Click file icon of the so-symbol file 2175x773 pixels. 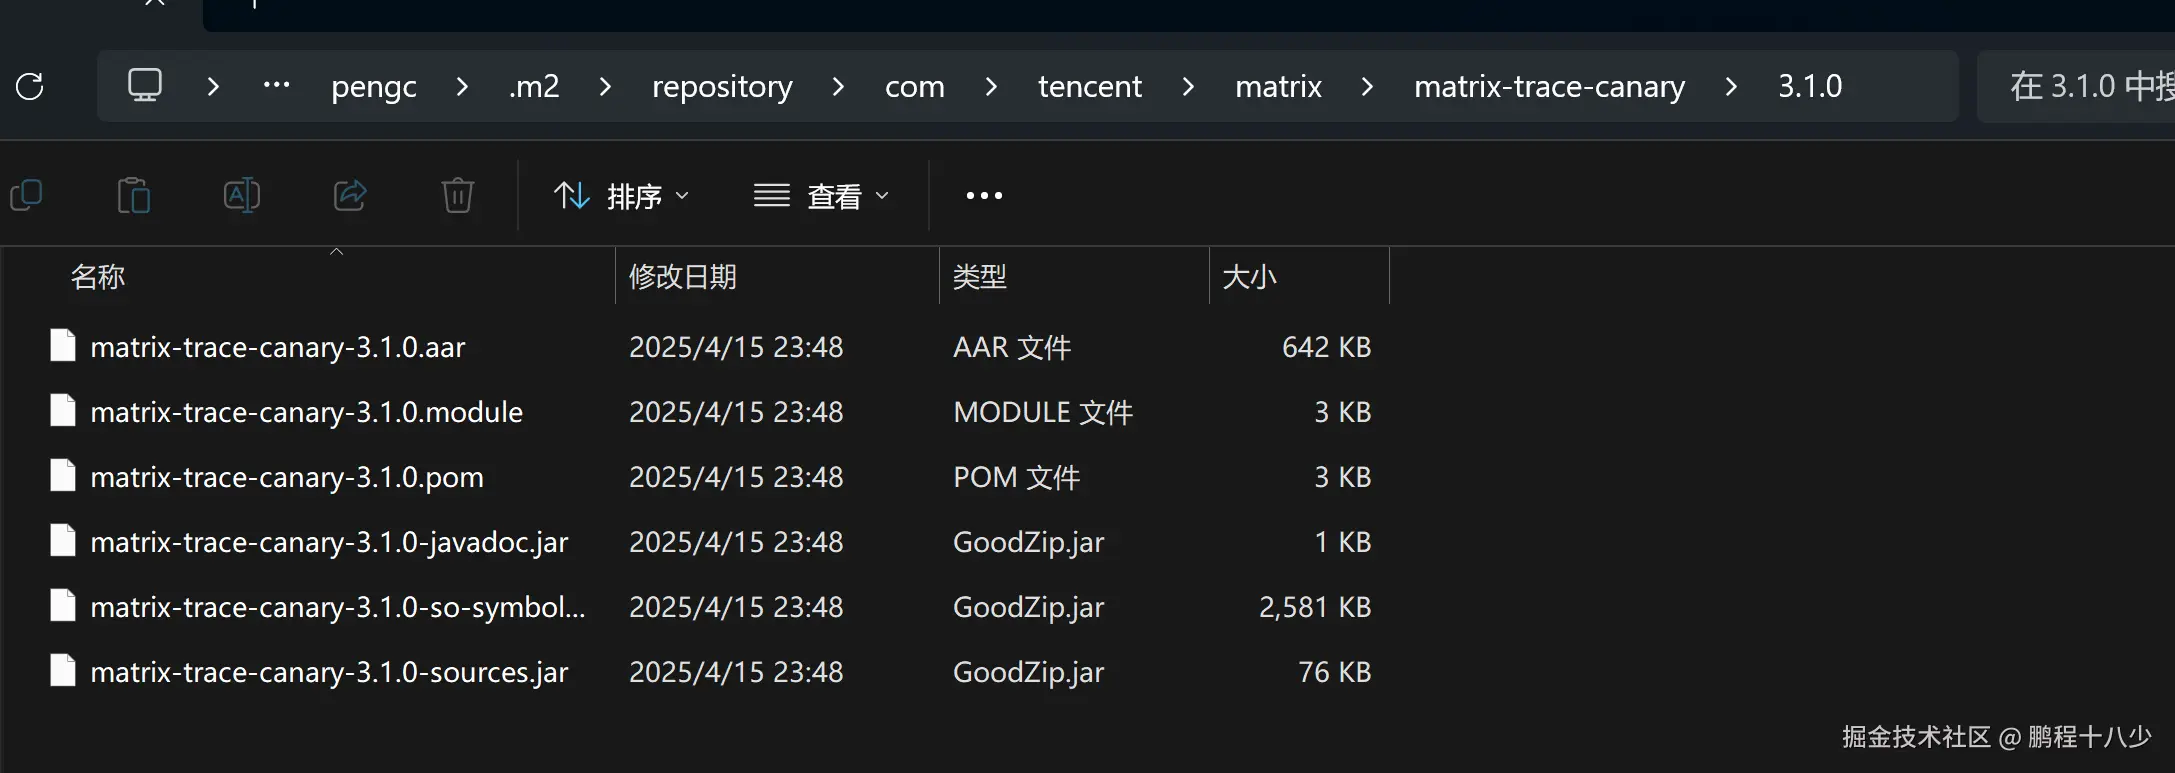coord(63,606)
